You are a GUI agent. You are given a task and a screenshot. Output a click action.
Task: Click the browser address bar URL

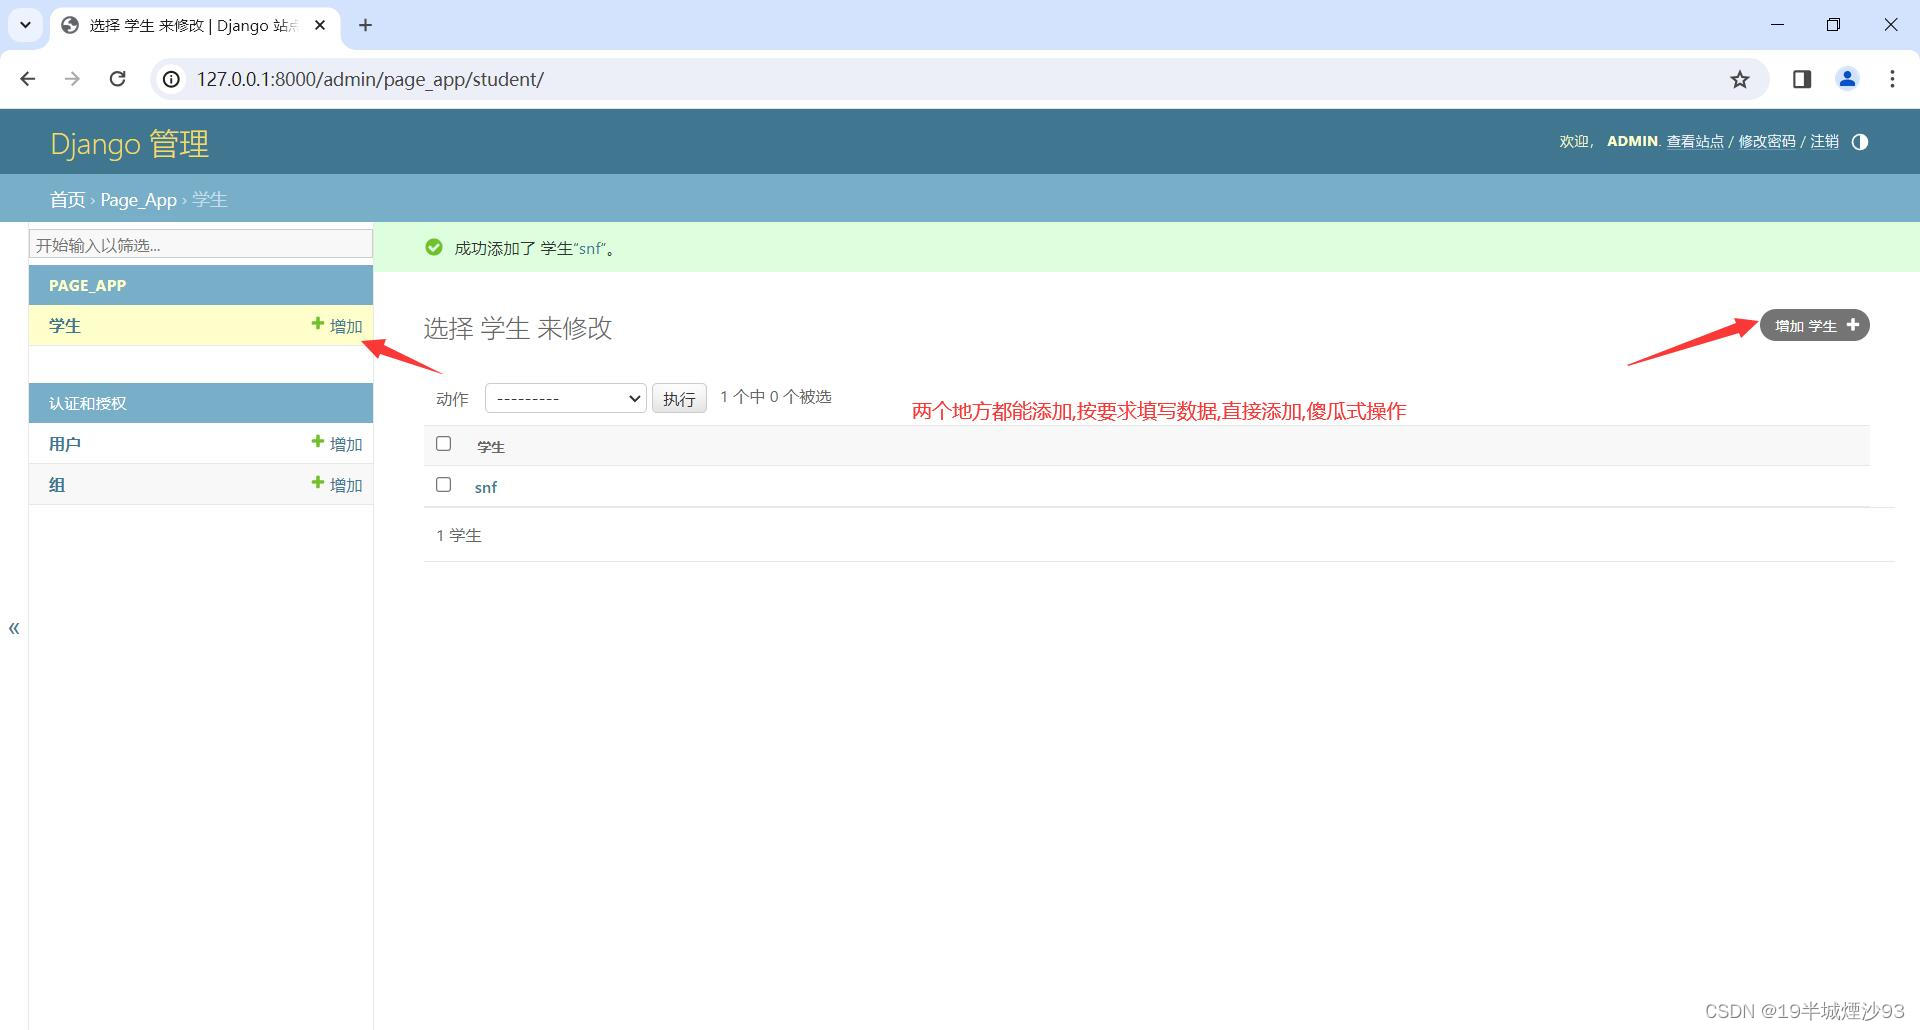point(370,79)
